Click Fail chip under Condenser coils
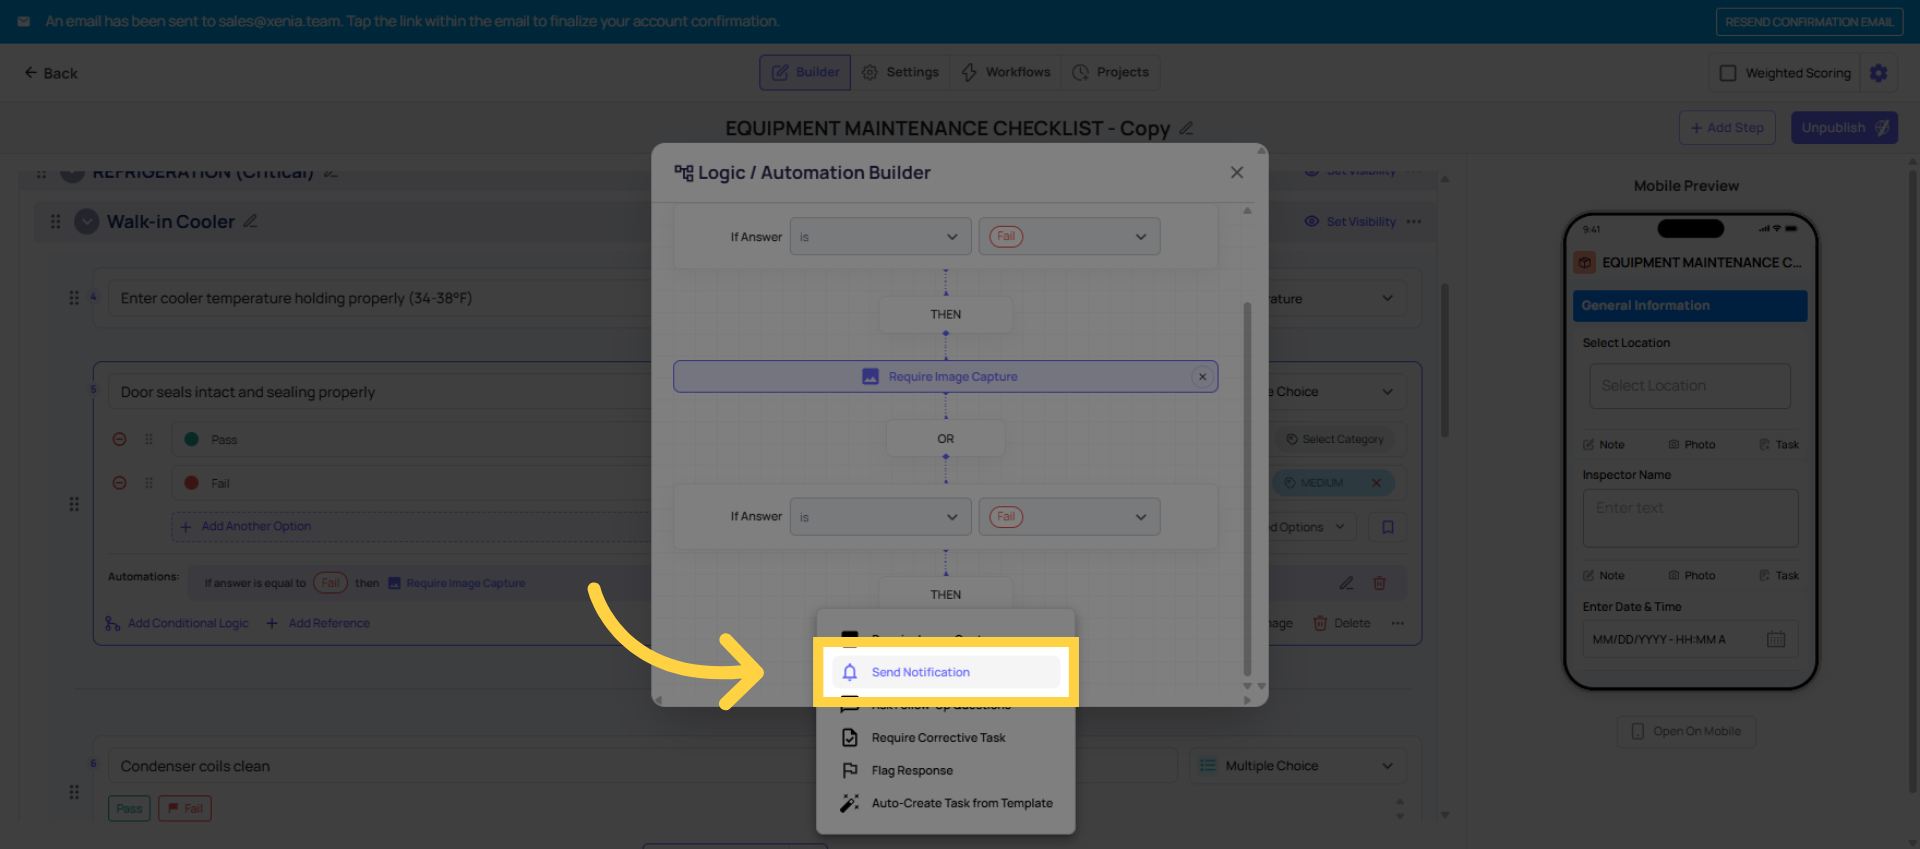This screenshot has width=1920, height=849. pos(185,808)
